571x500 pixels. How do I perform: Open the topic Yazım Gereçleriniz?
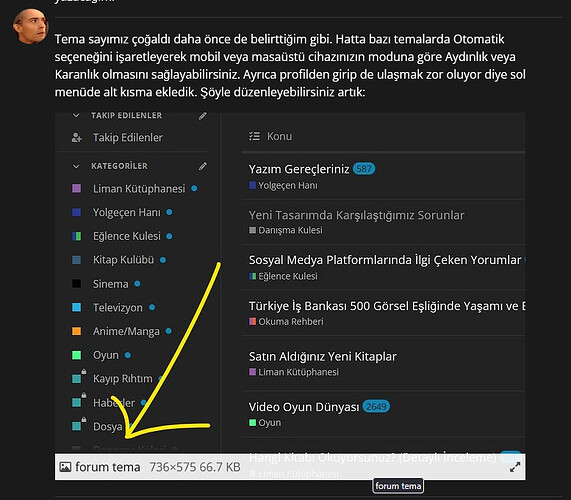click(299, 169)
